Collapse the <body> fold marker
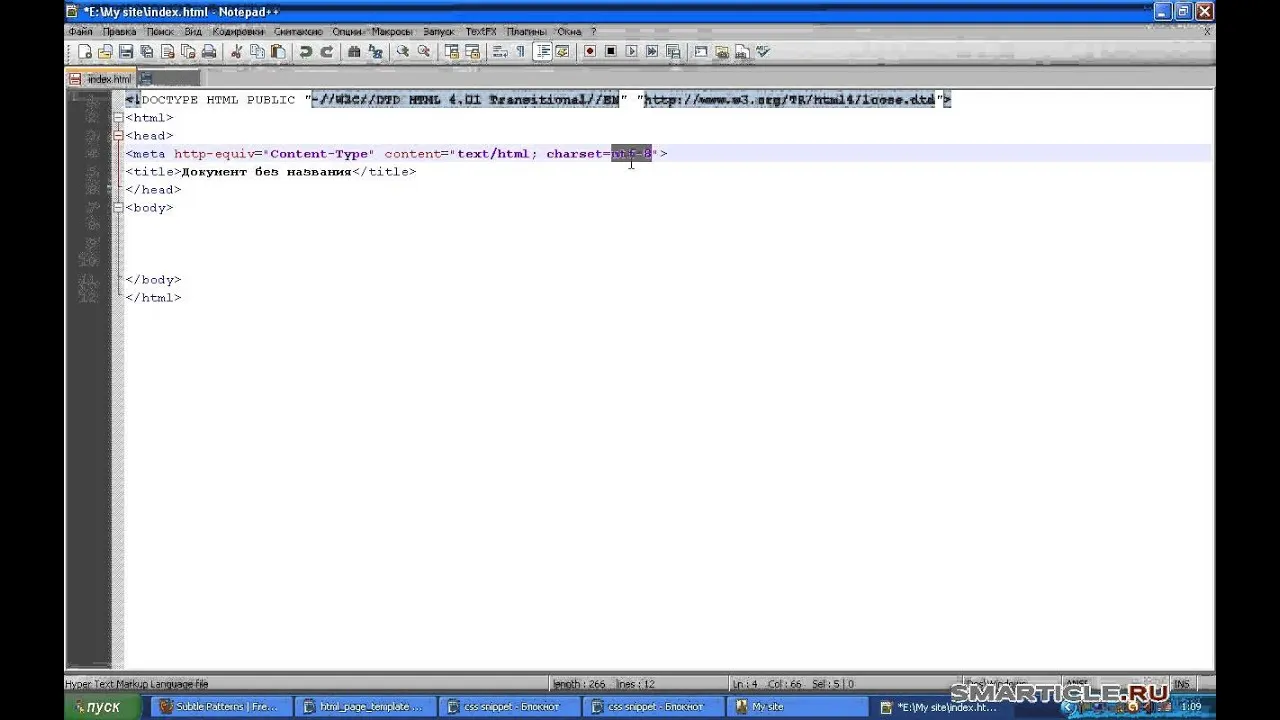The height and width of the screenshot is (720, 1280). 118,208
